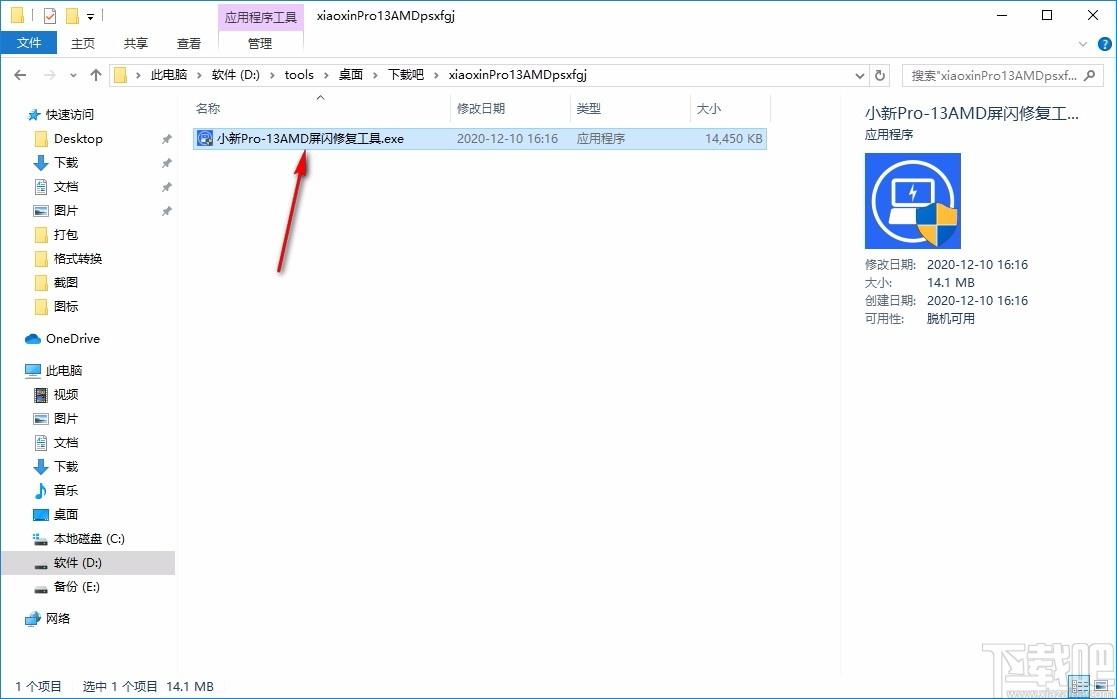Expand the ribbon with chevron
Viewport: 1117px width, 699px height.
pos(1083,44)
